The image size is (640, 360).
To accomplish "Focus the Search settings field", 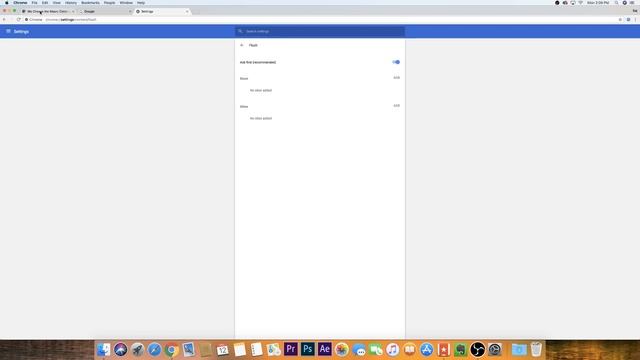I will pyautogui.click(x=320, y=31).
